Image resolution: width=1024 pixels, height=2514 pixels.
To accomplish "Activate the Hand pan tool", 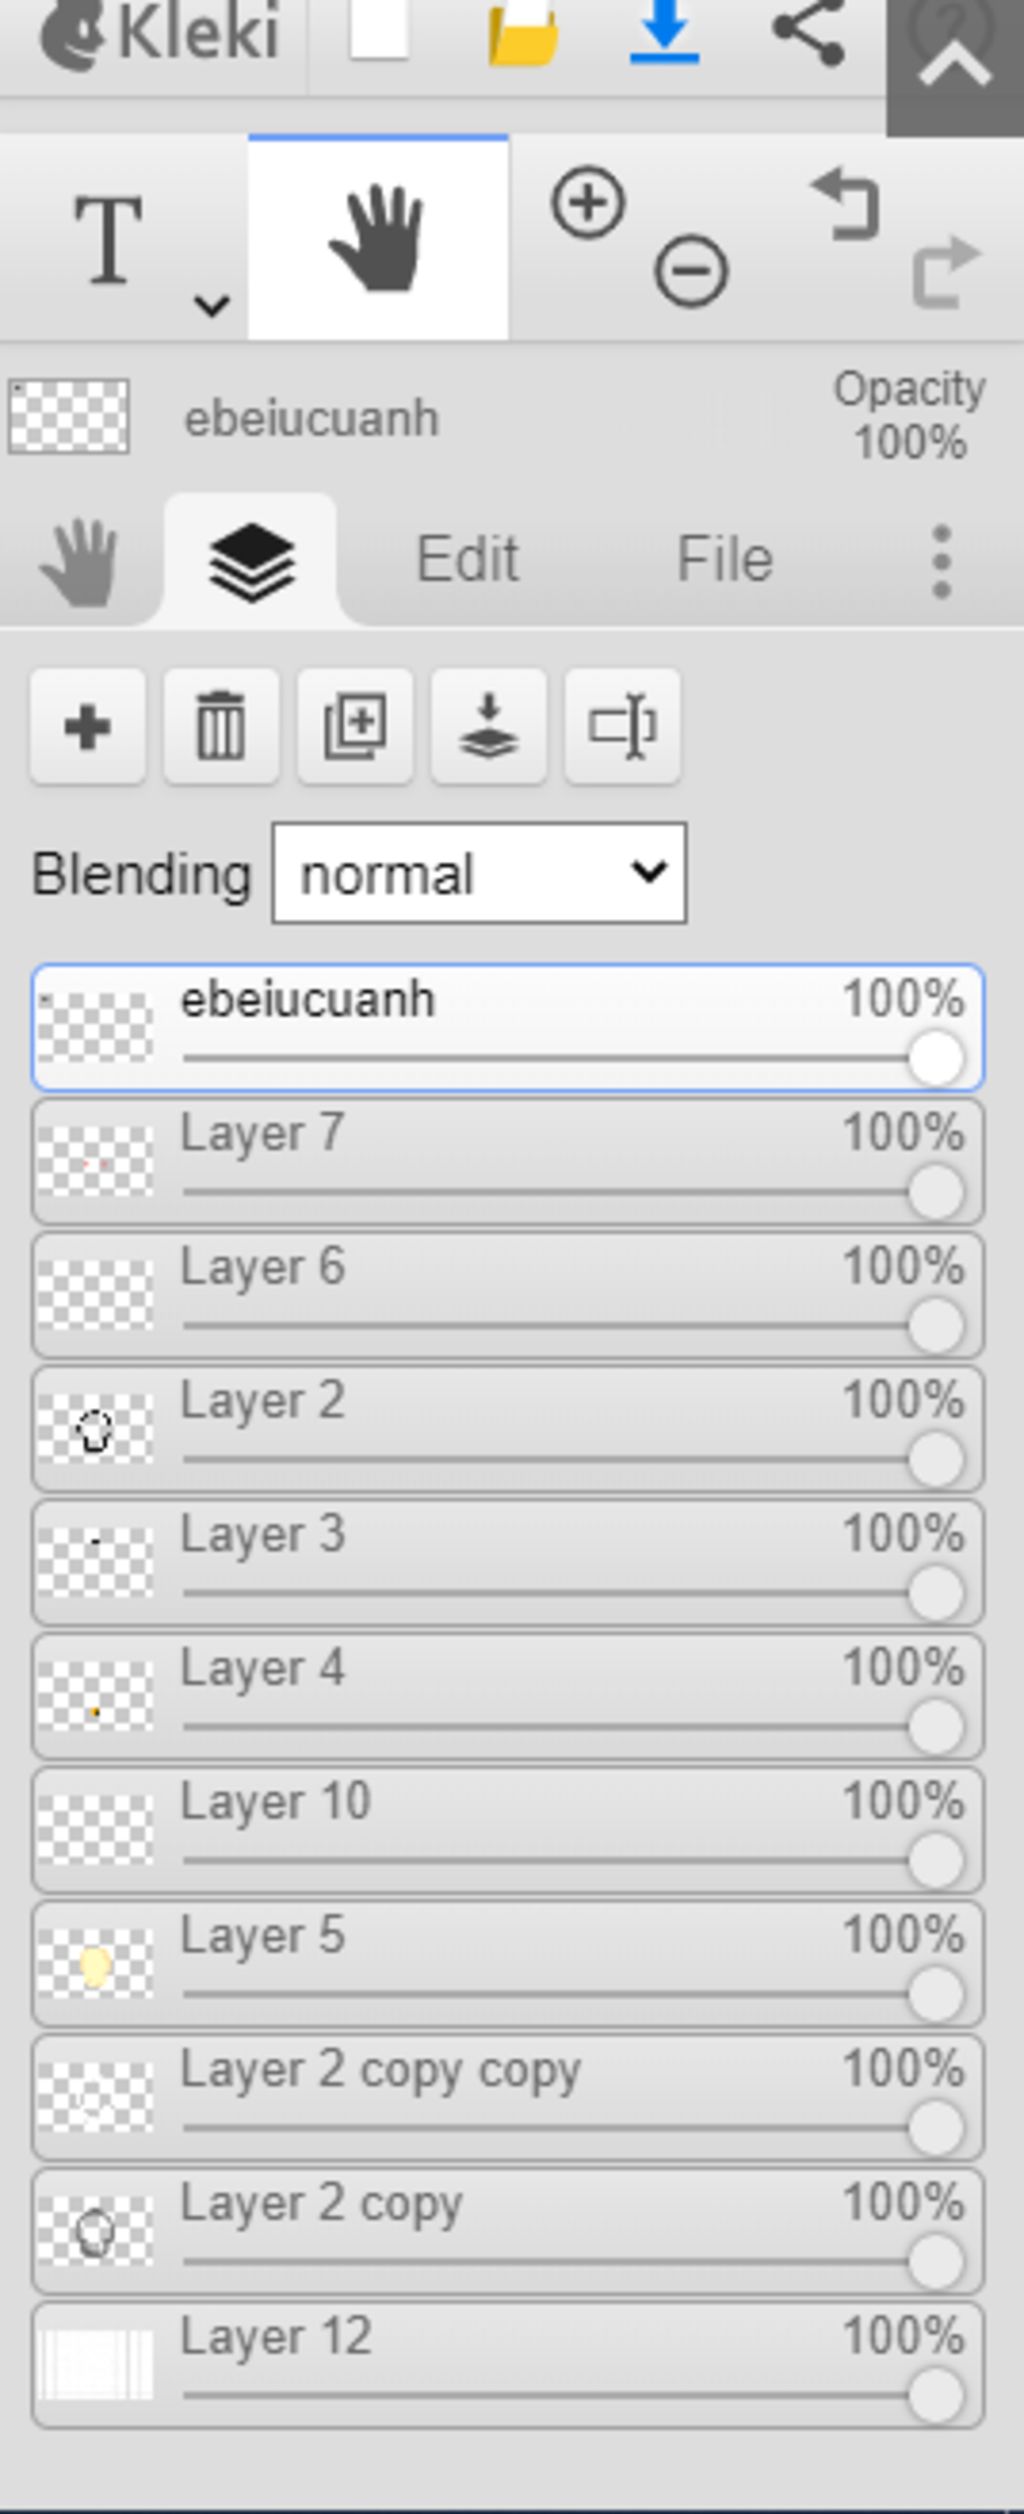I will click(378, 238).
